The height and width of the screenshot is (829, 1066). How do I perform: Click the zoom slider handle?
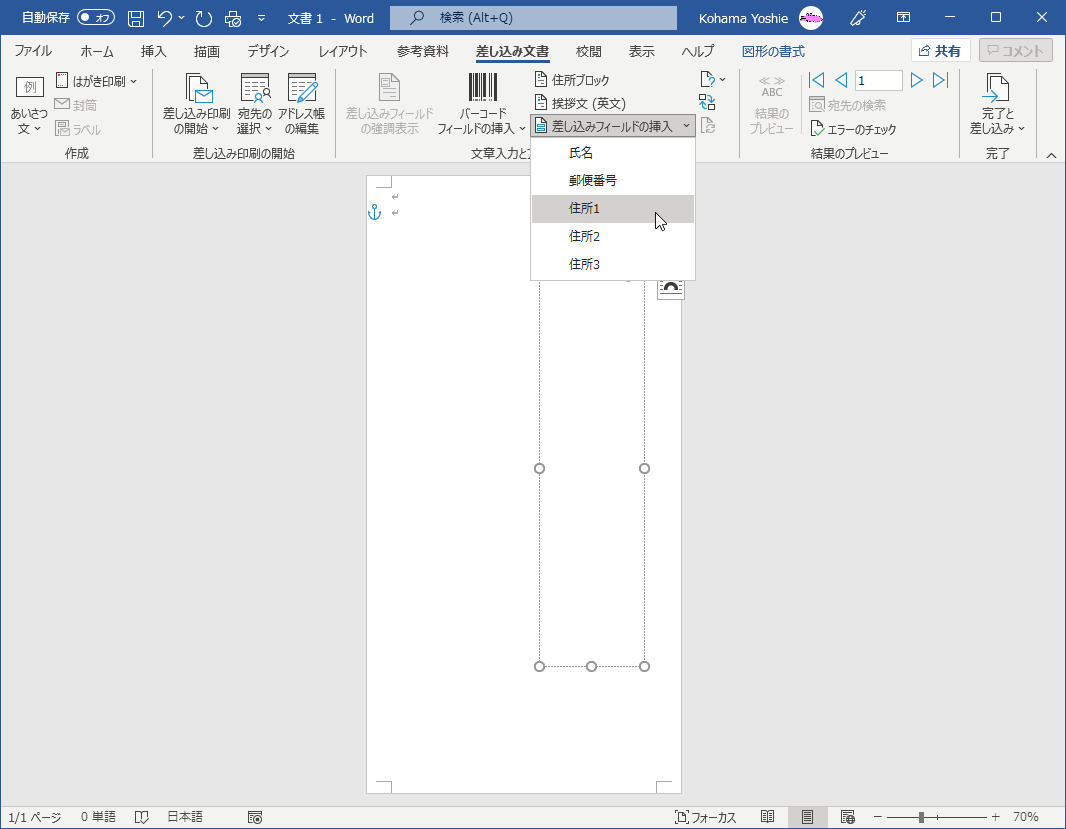921,817
